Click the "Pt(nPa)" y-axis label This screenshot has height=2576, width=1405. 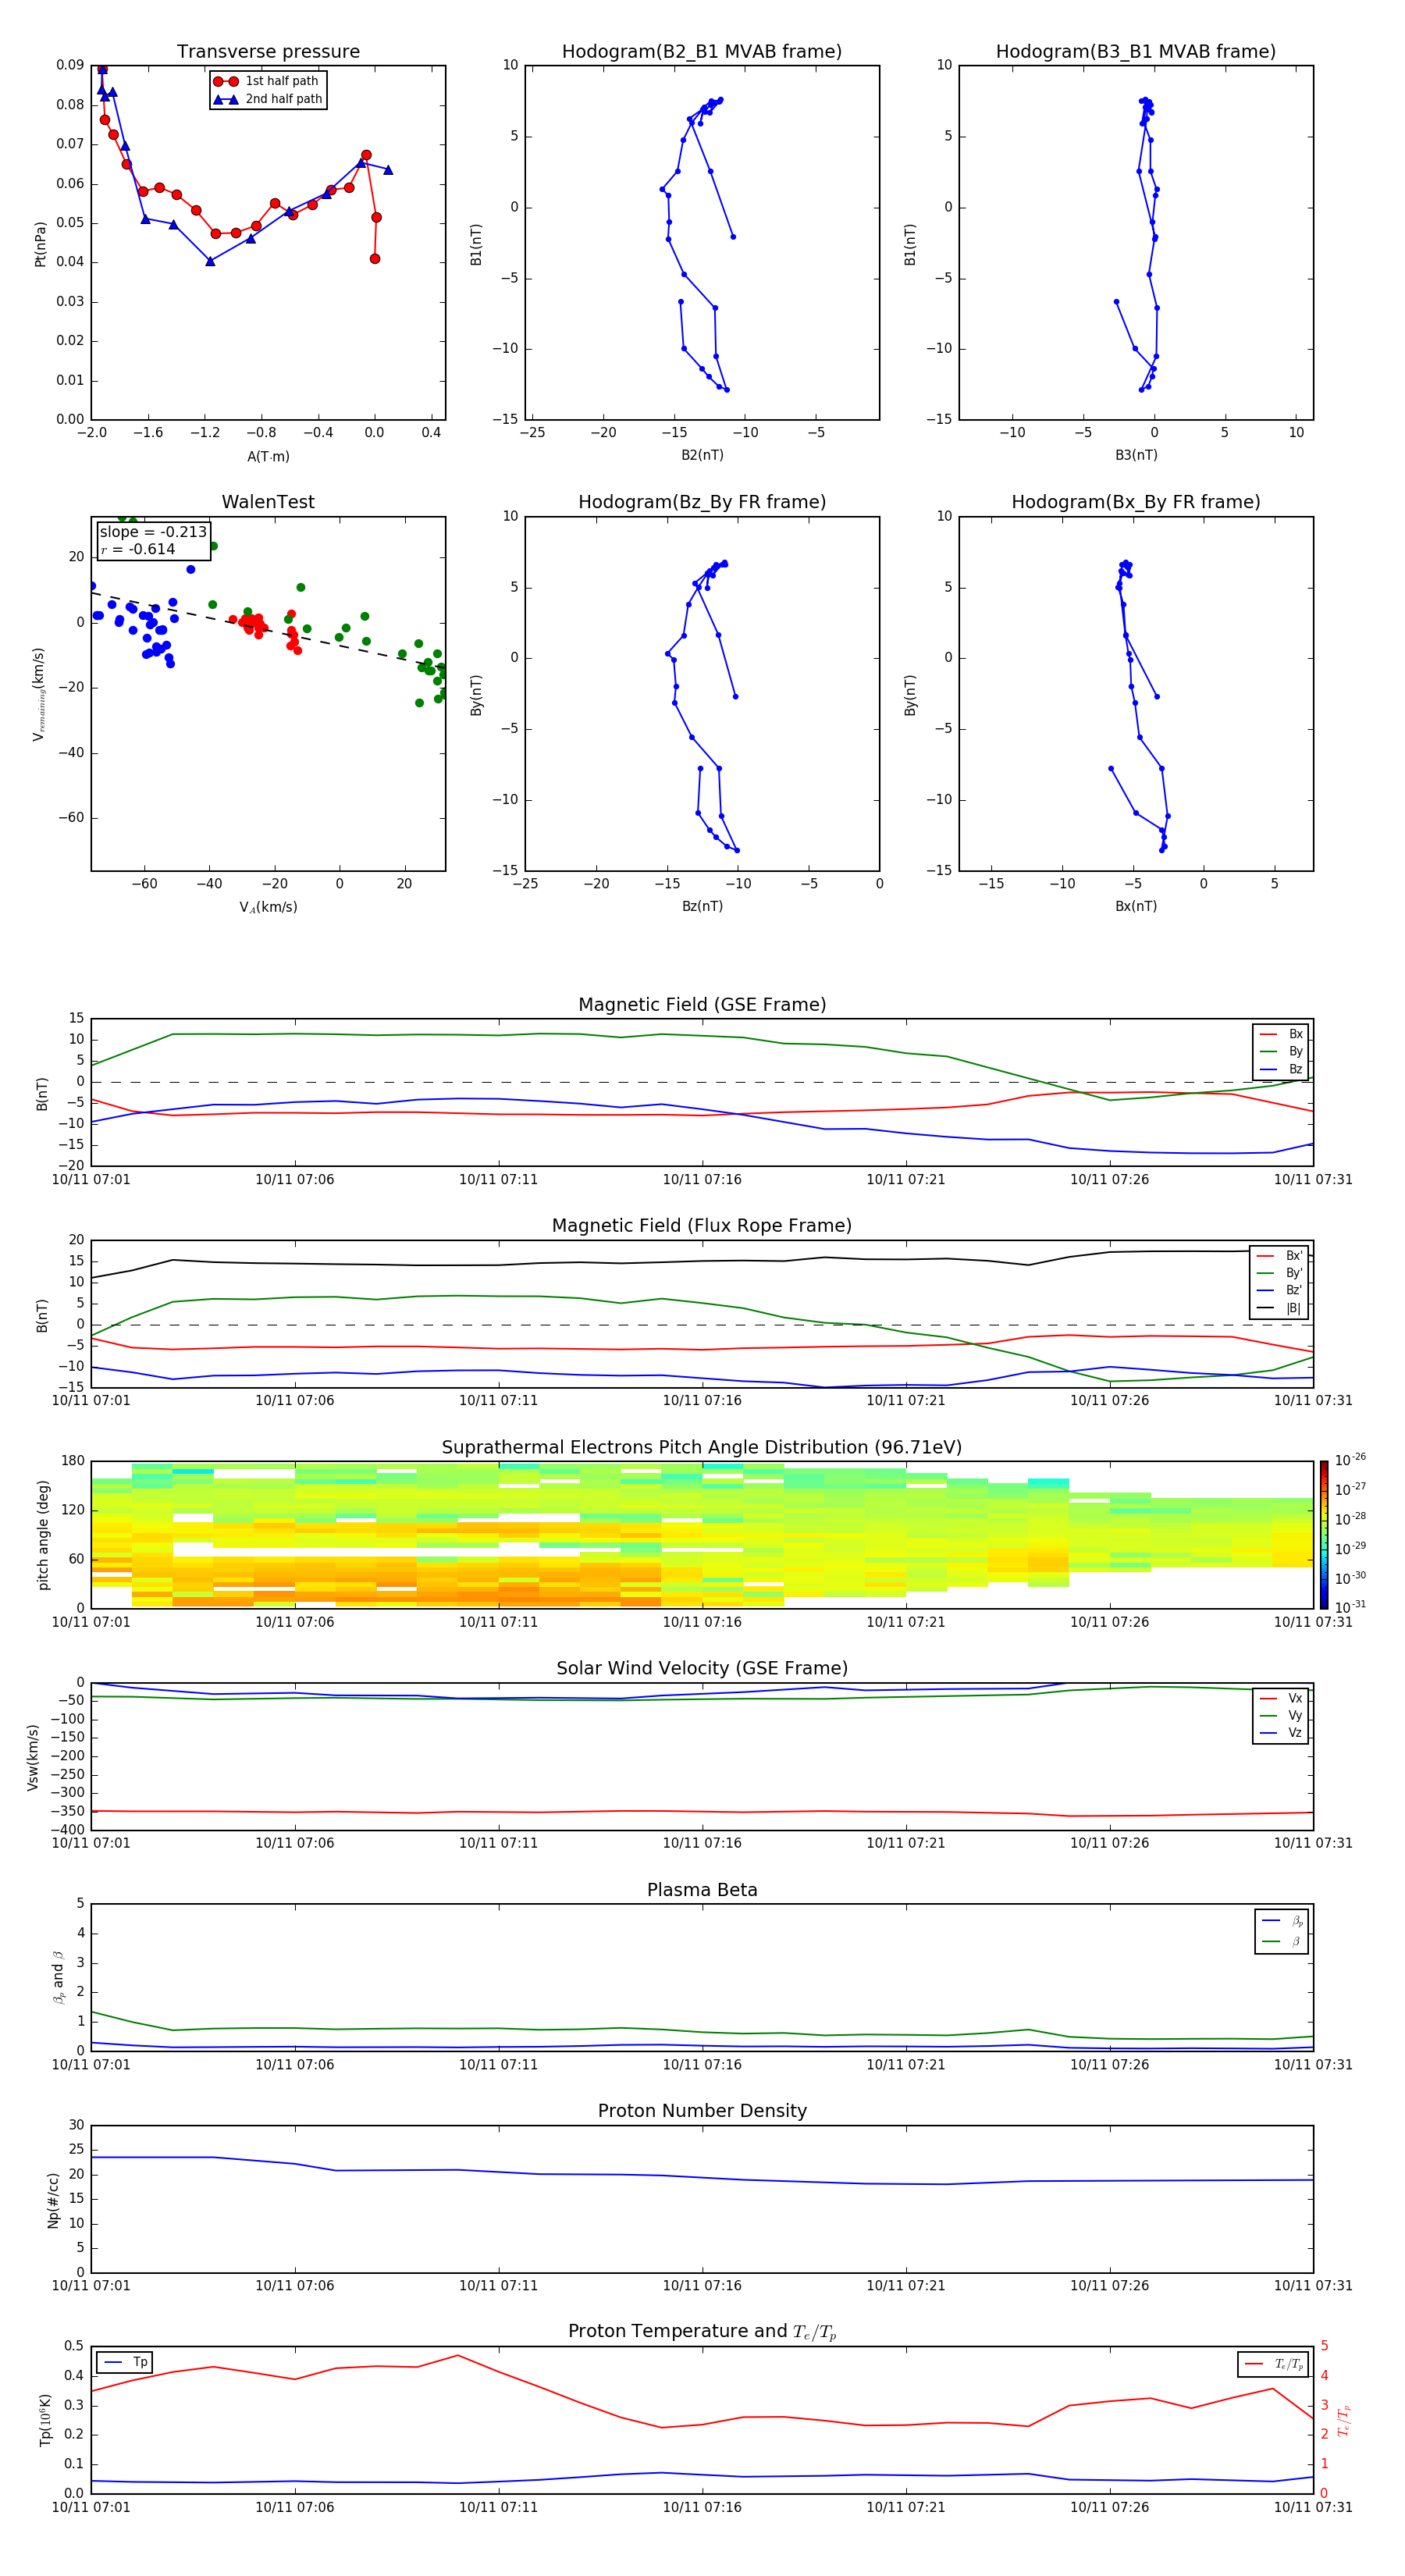point(41,243)
